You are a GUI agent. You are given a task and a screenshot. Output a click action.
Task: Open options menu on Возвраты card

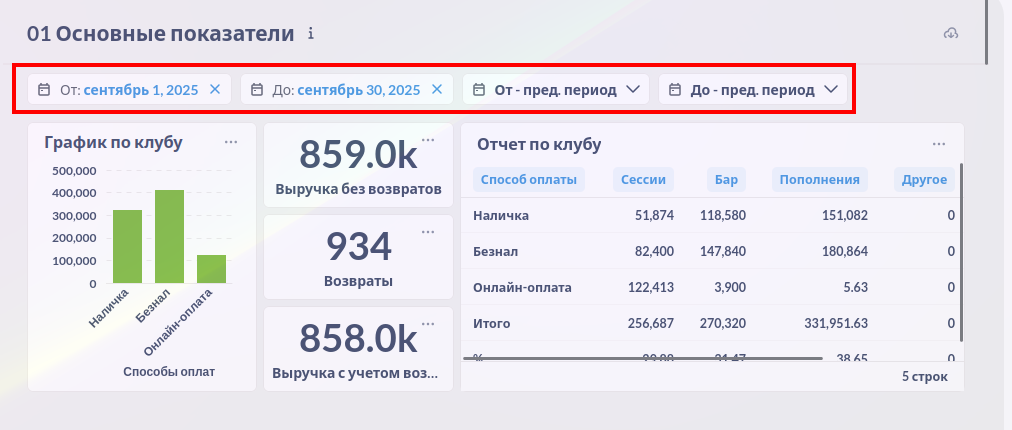click(x=428, y=232)
